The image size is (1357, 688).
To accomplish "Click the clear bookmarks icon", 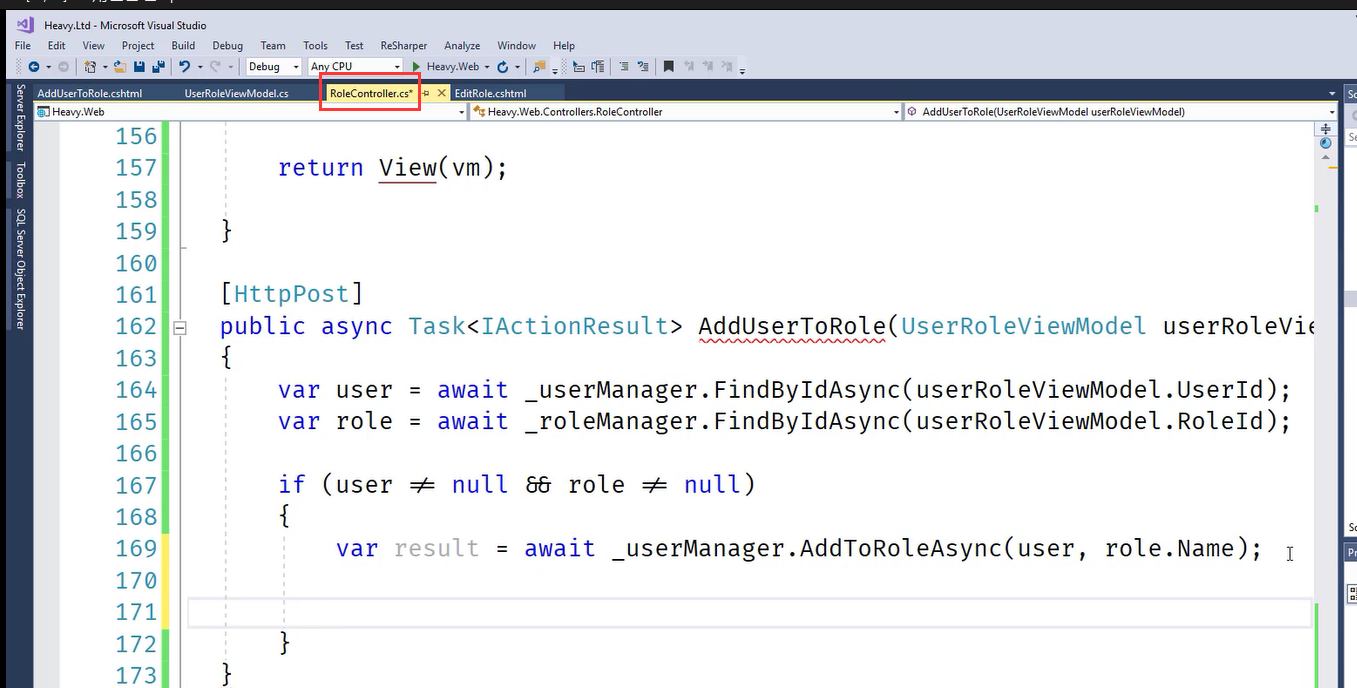I will [729, 67].
